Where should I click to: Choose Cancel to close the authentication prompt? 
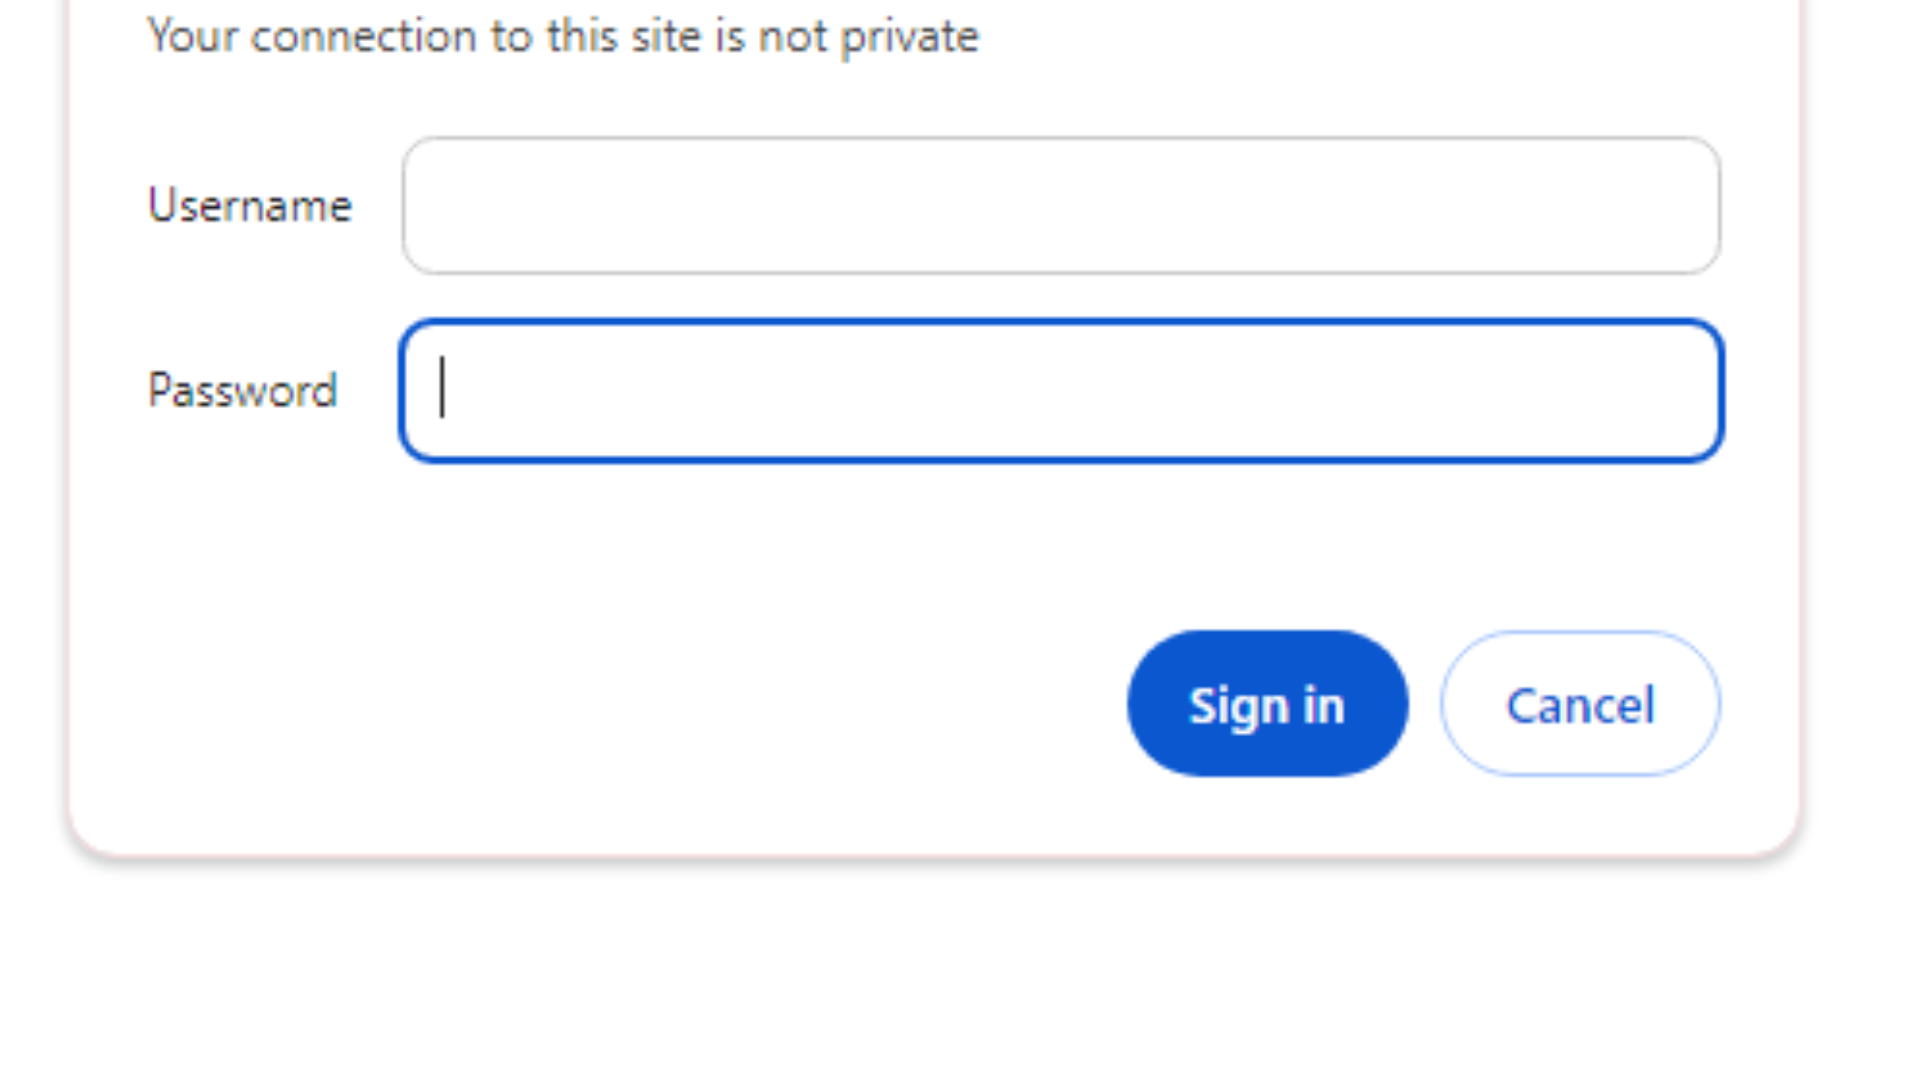(x=1580, y=703)
